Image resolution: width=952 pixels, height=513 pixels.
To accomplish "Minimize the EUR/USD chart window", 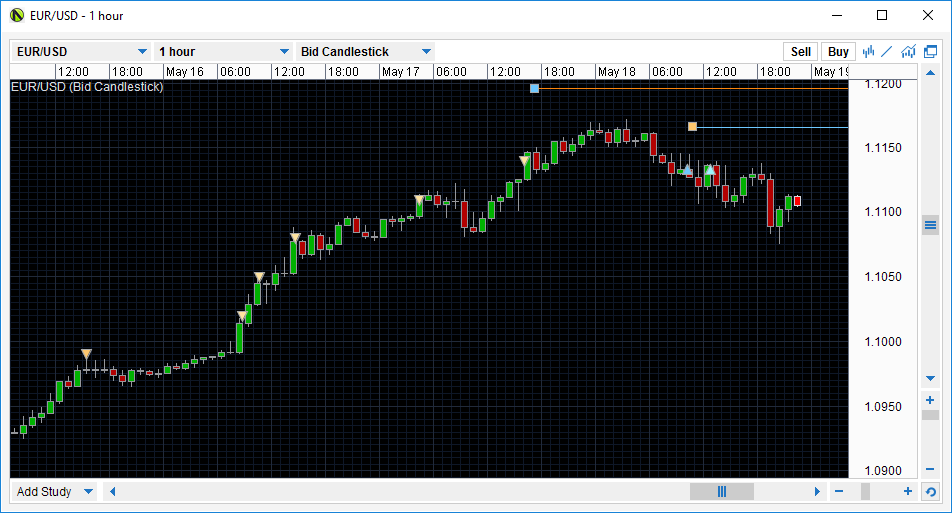I will (837, 15).
